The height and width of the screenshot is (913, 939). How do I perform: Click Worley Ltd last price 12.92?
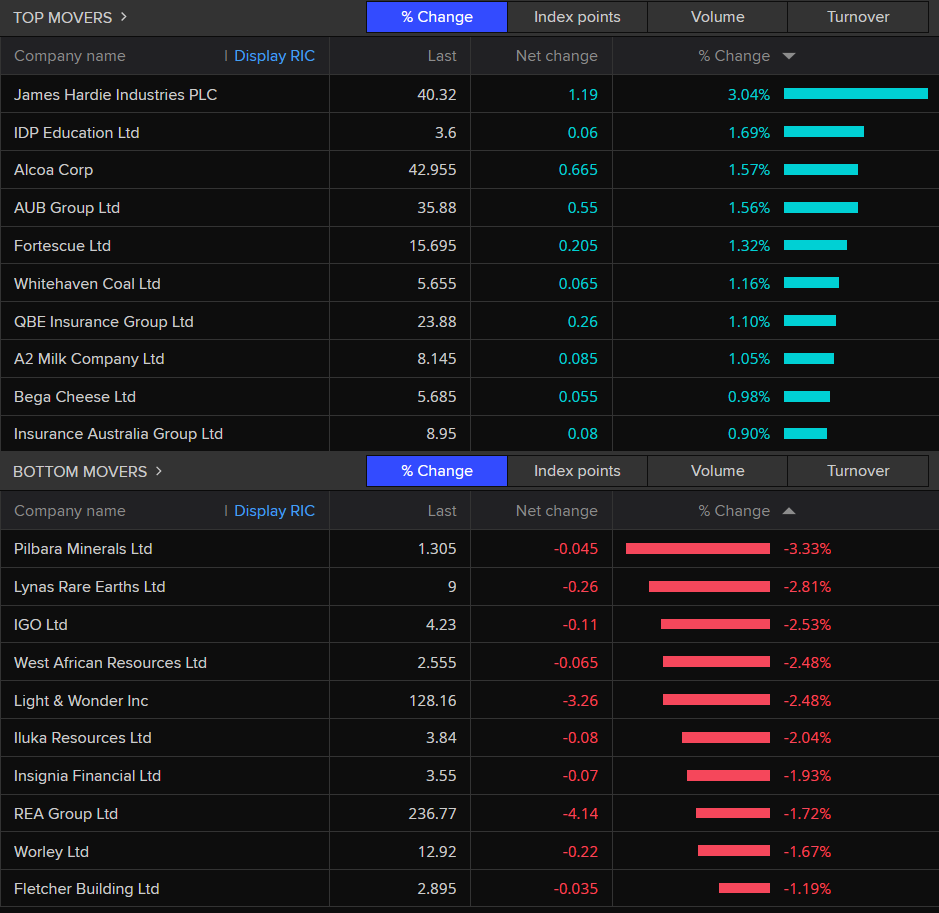(437, 851)
